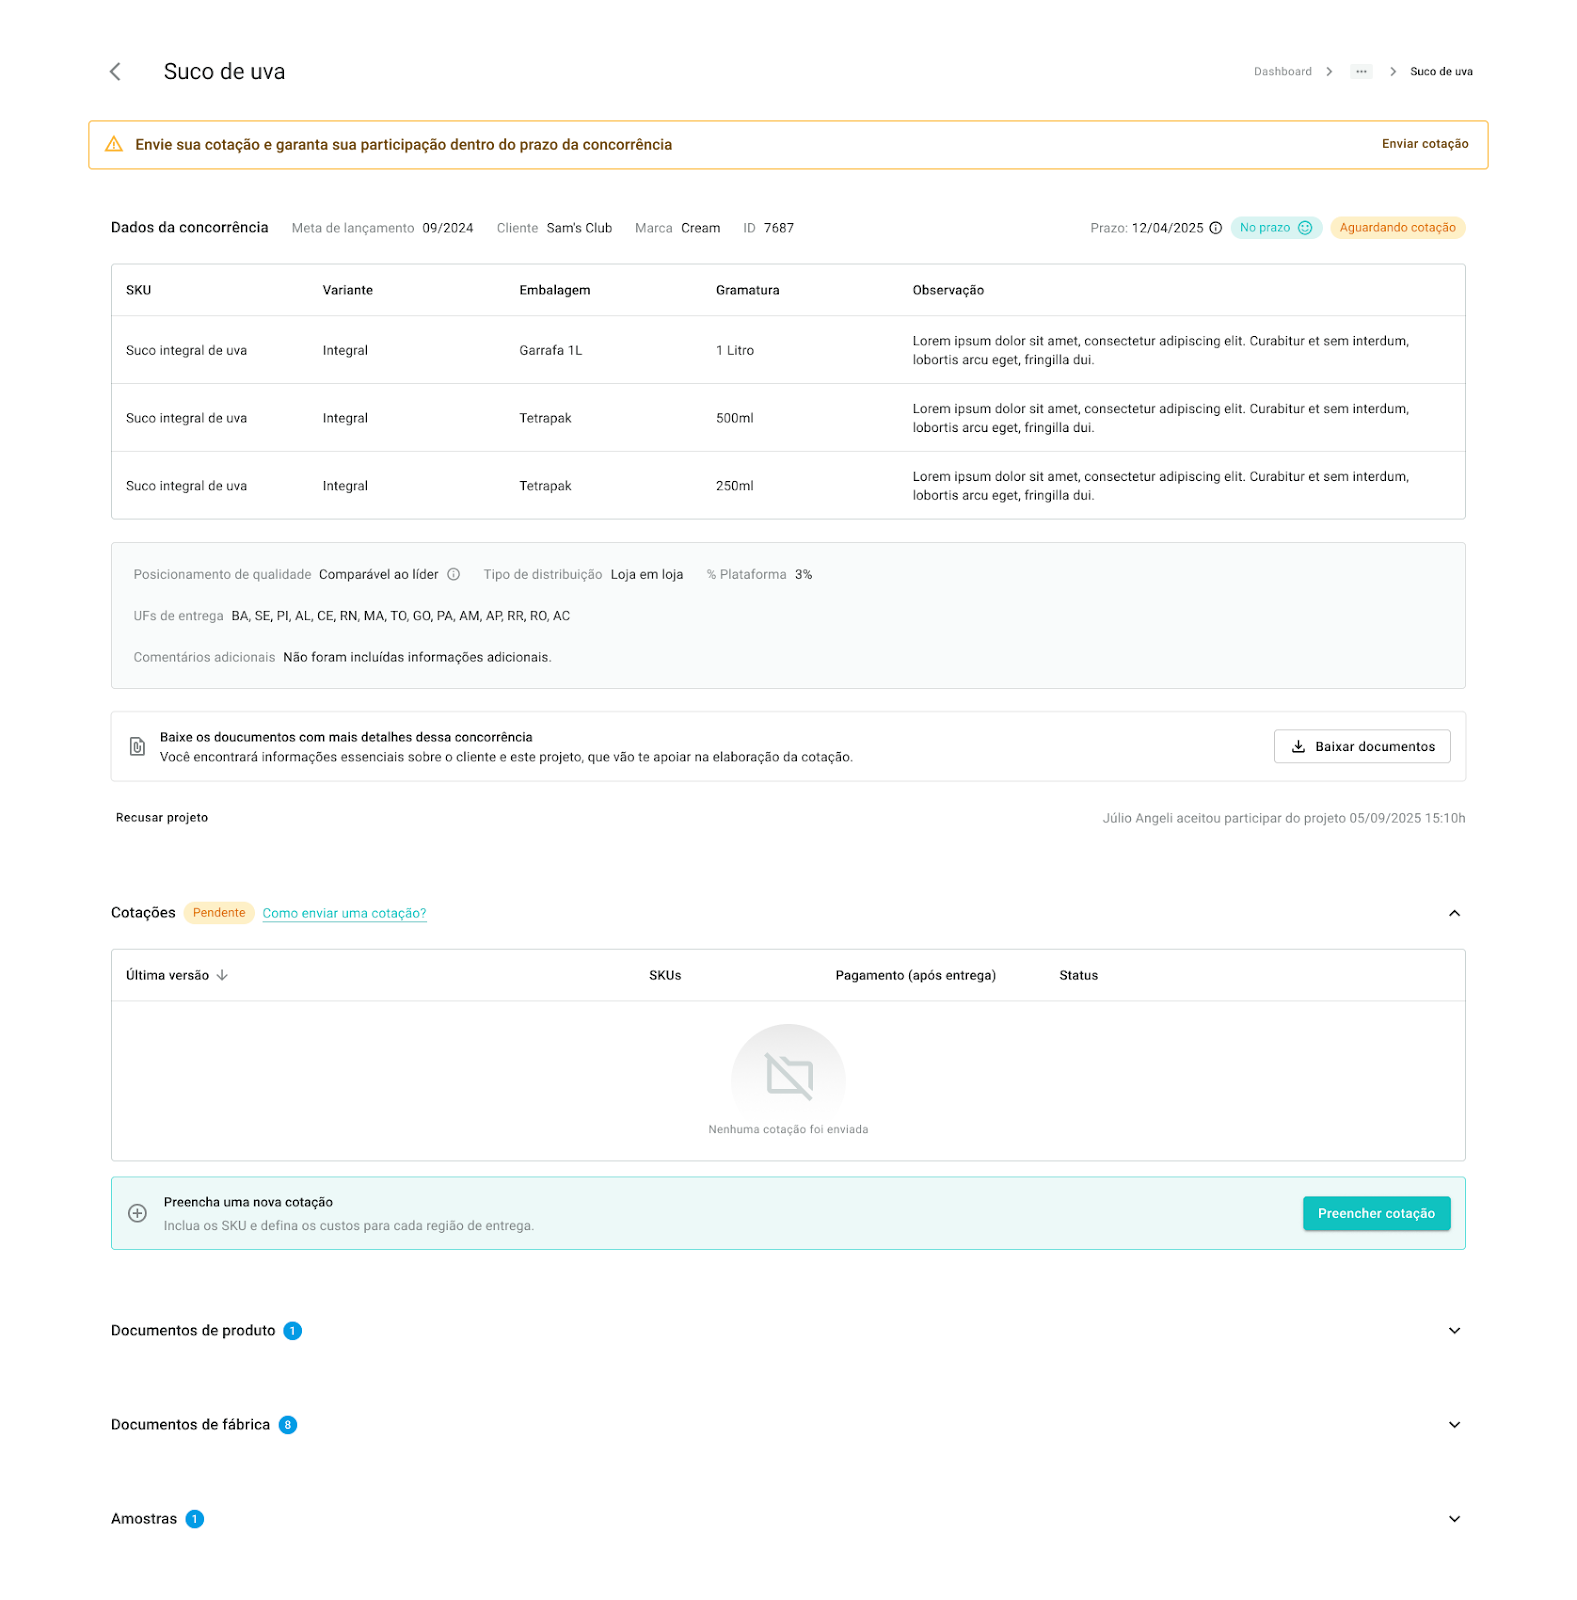The height and width of the screenshot is (1600, 1577).
Task: Click Enviar cotação in the warning banner
Action: [x=1425, y=144]
